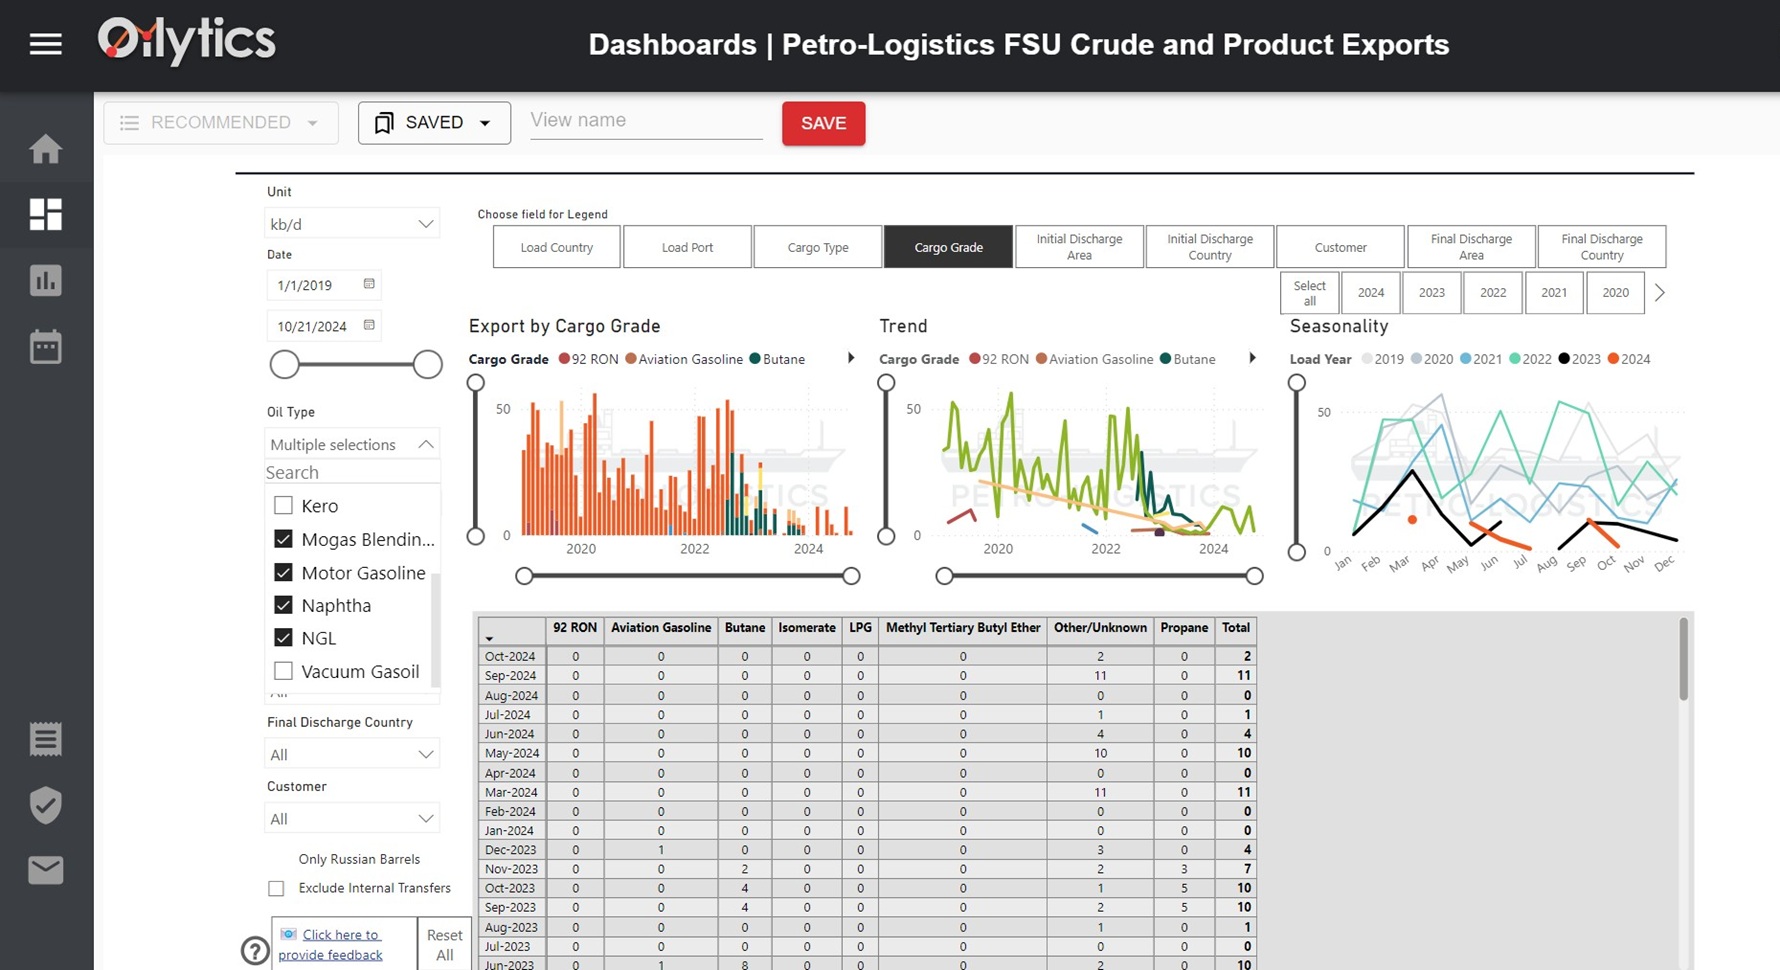Uncheck Naphtha oil type

coord(284,605)
